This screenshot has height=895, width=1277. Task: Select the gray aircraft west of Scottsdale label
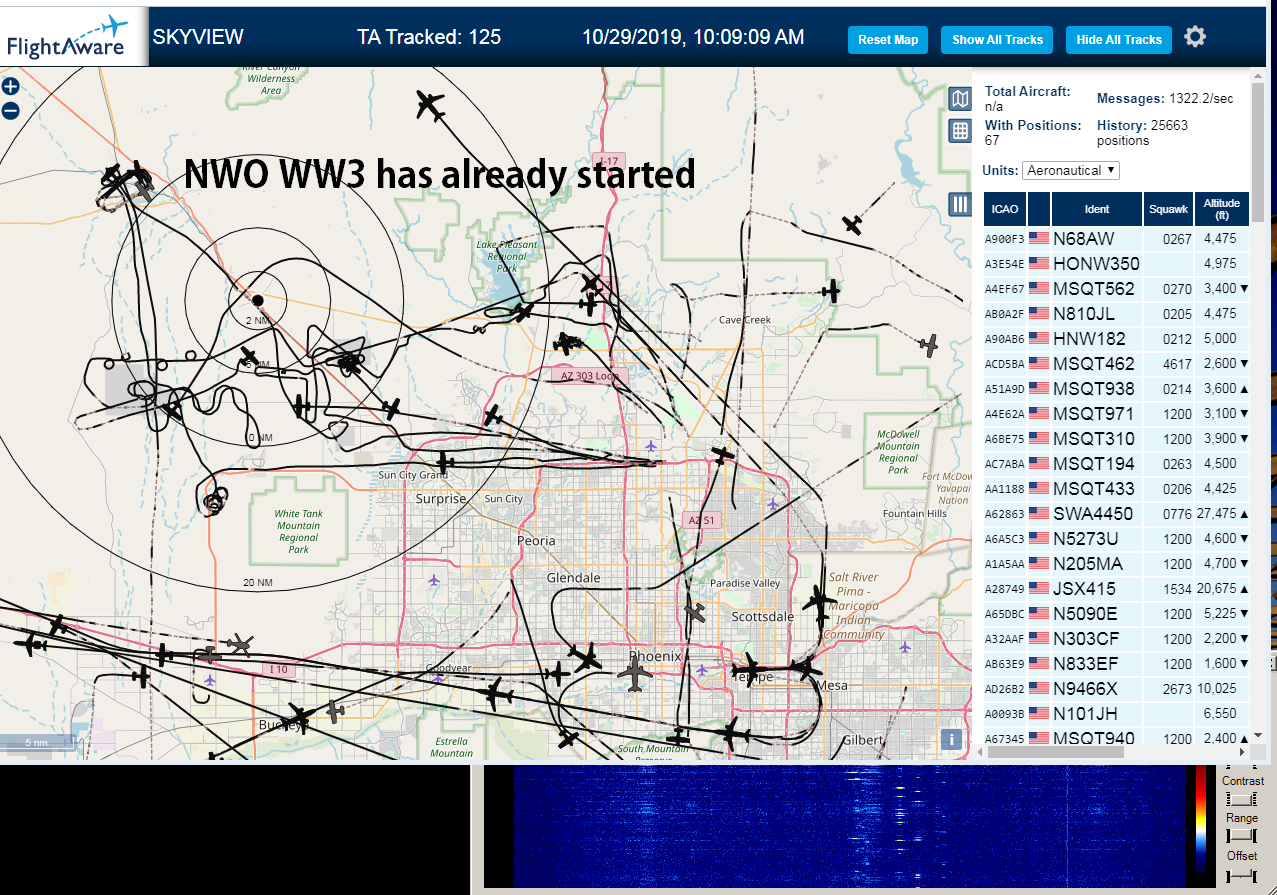click(x=696, y=611)
